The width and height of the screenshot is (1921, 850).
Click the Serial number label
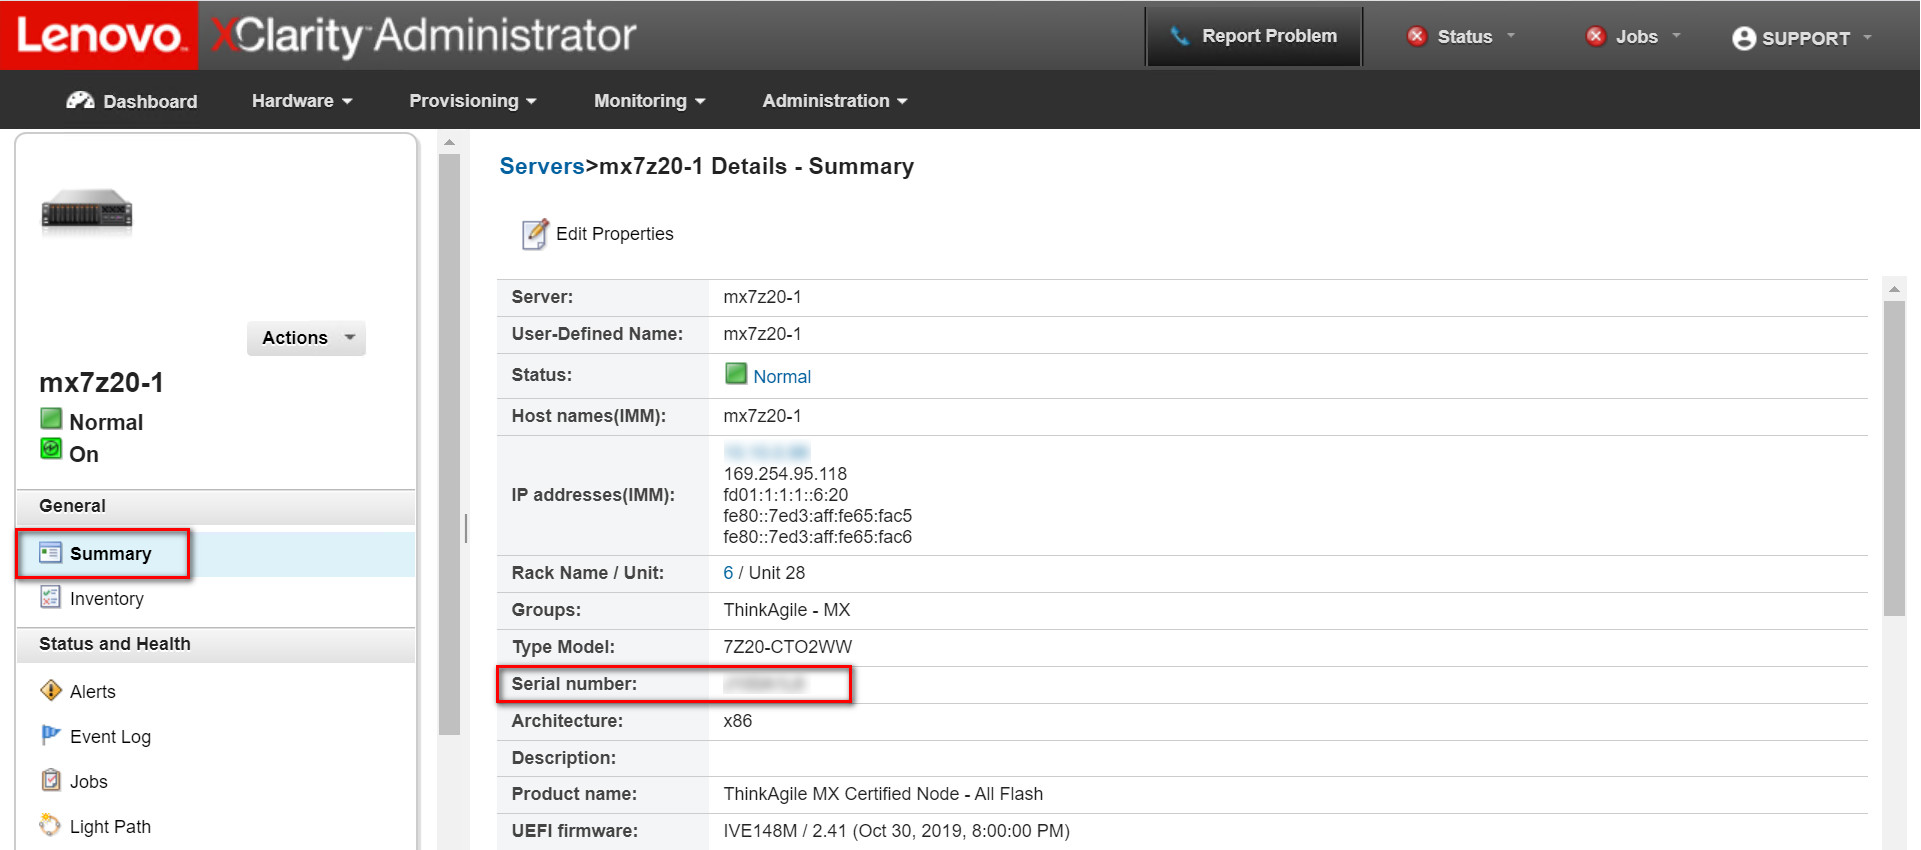574,684
